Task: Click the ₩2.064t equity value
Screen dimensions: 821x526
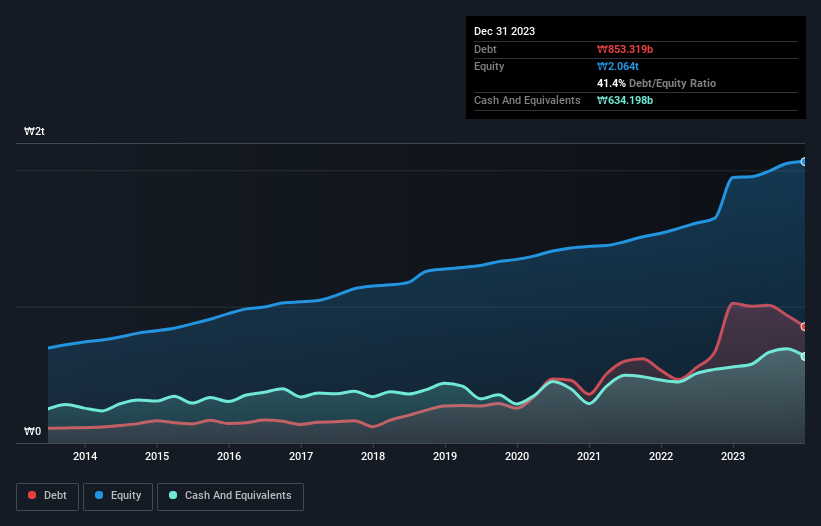Action: tap(617, 66)
